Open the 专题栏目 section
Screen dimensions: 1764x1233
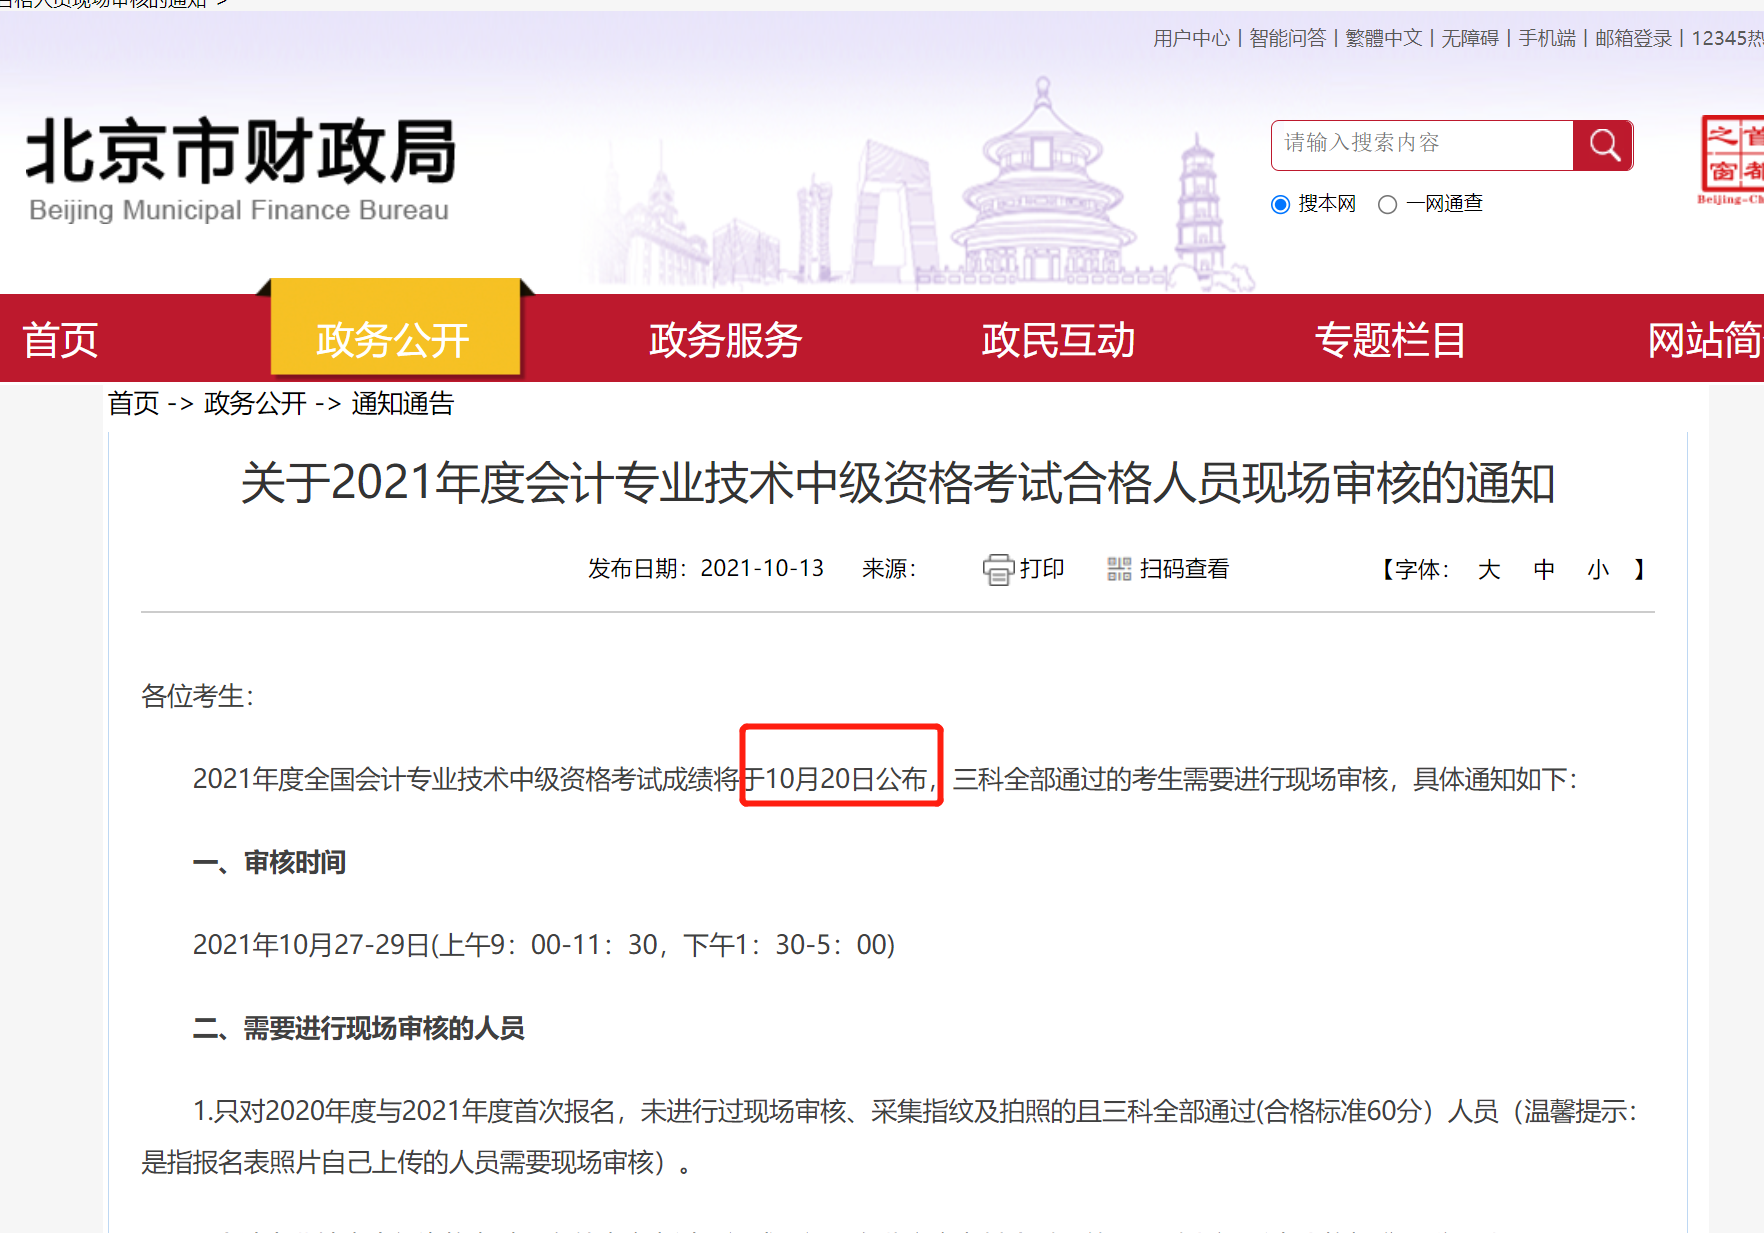(x=1390, y=340)
